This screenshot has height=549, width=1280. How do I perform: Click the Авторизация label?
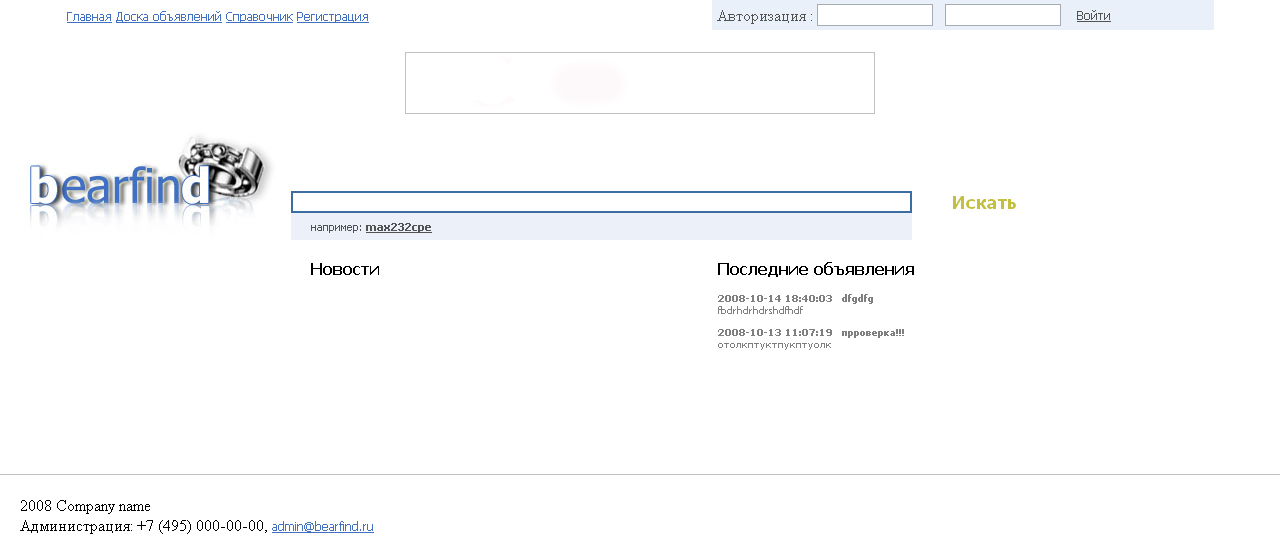tap(765, 16)
